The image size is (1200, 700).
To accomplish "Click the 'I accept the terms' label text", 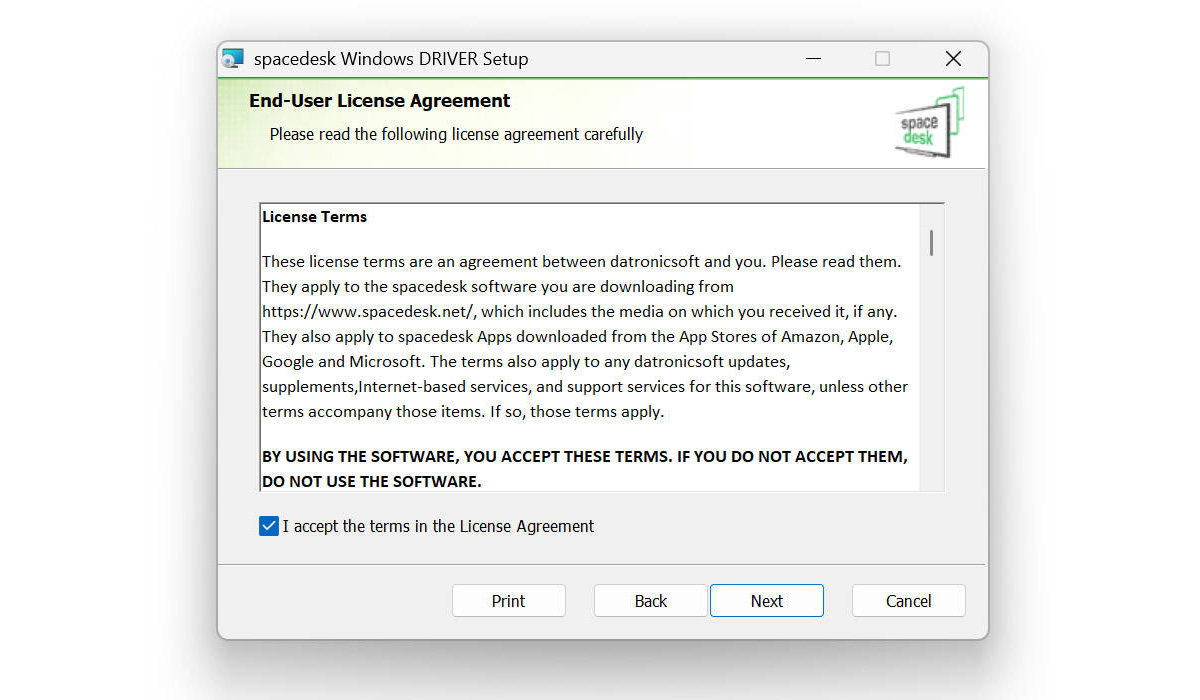I will coord(438,526).
